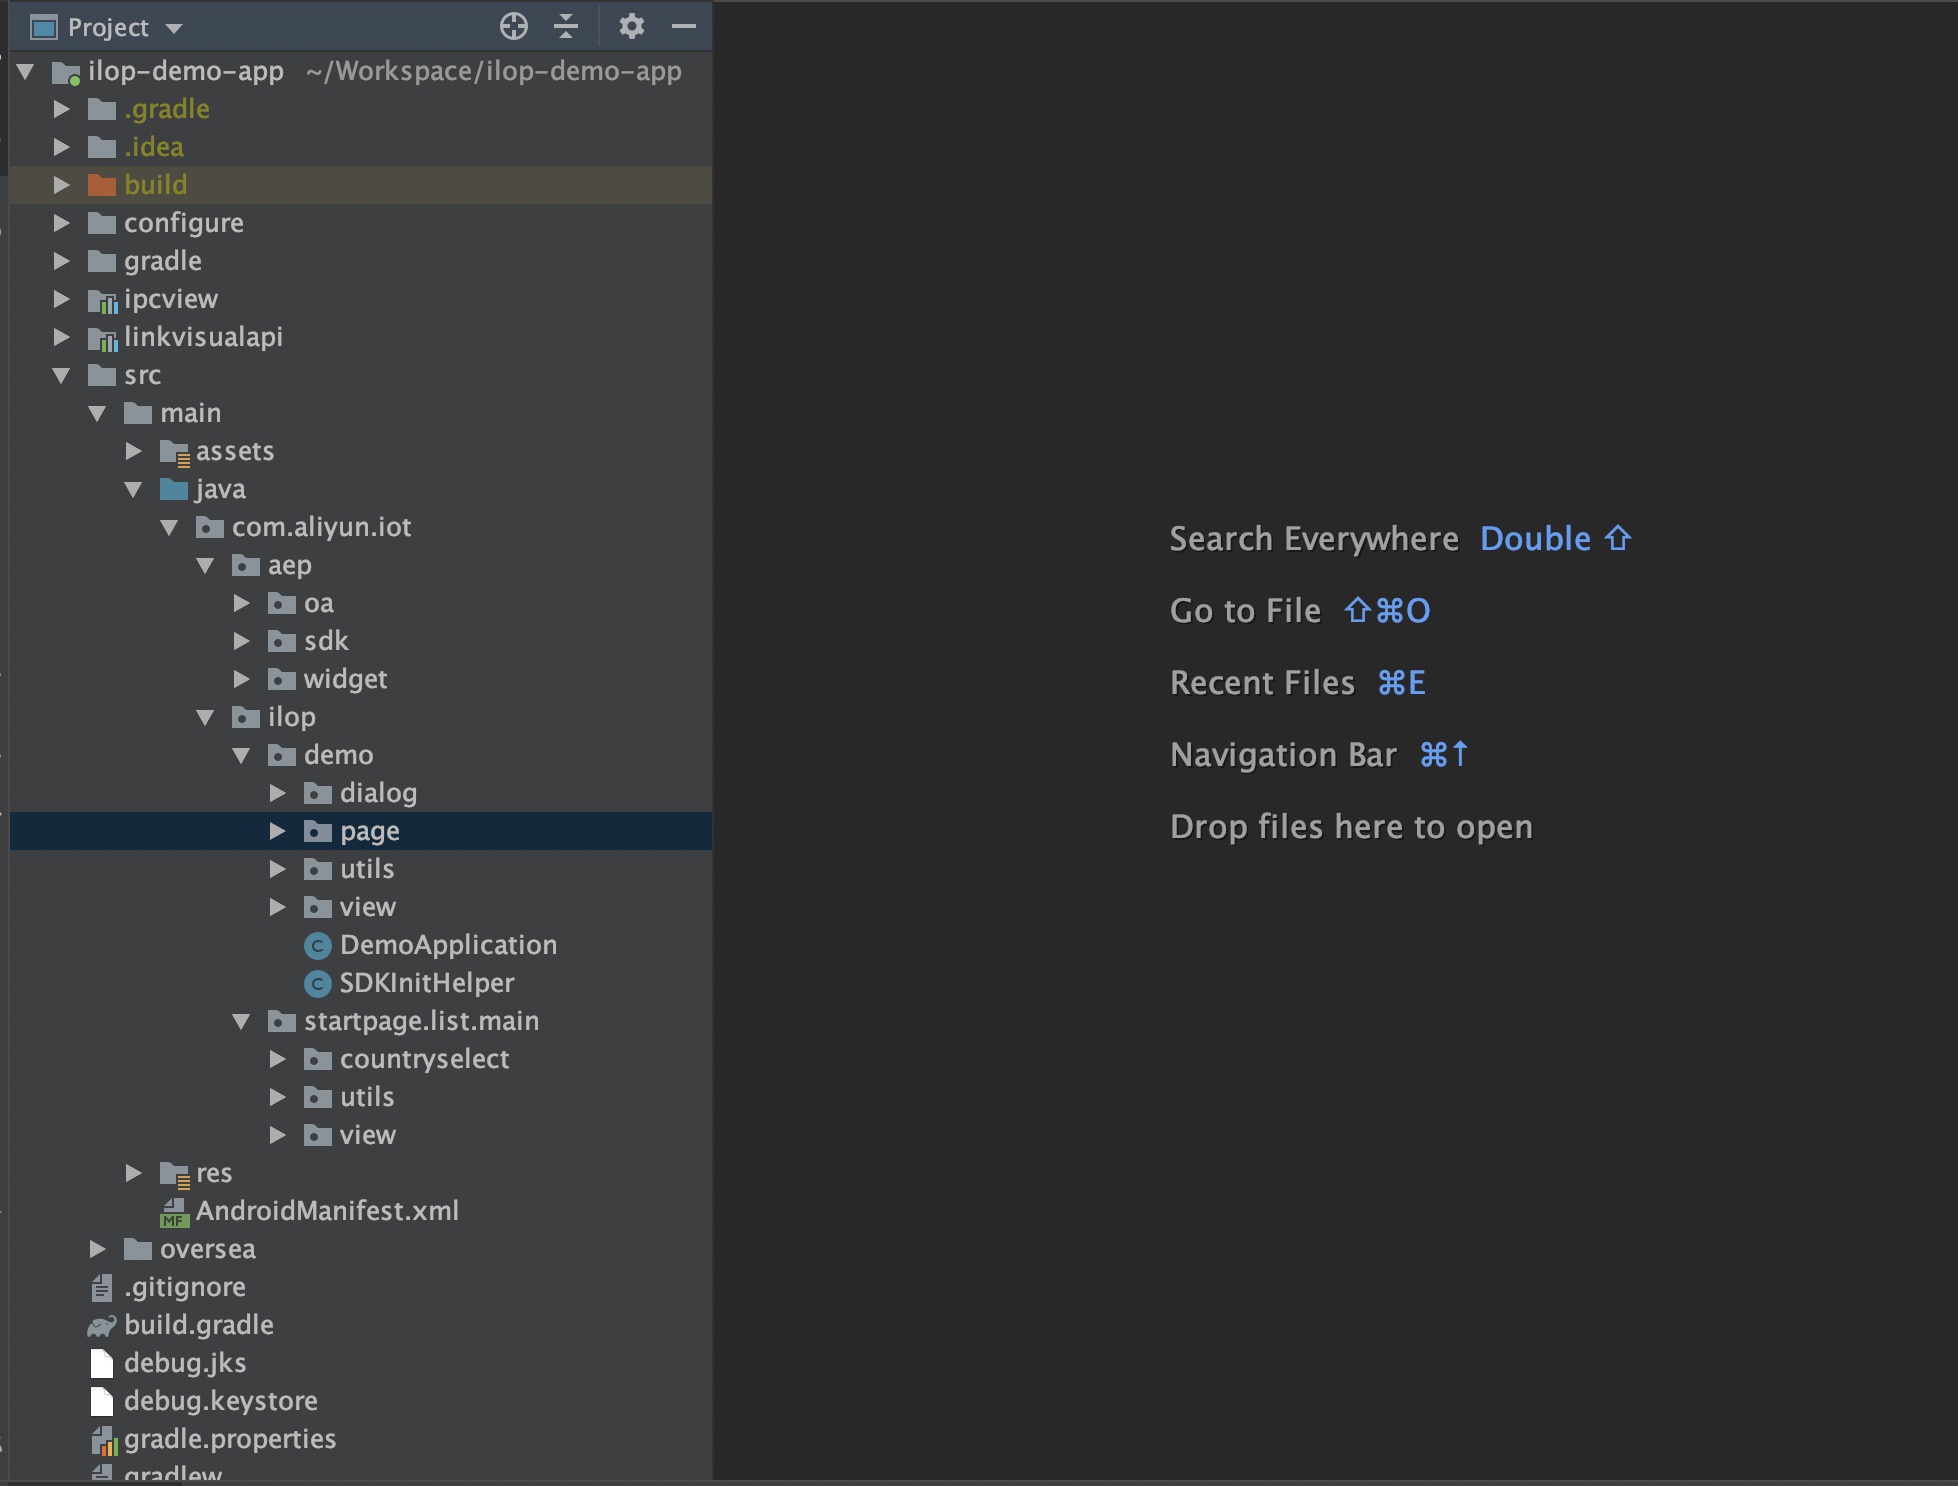Click the Collapse All icon in Project header
The height and width of the screenshot is (1486, 1958).
pos(566,27)
